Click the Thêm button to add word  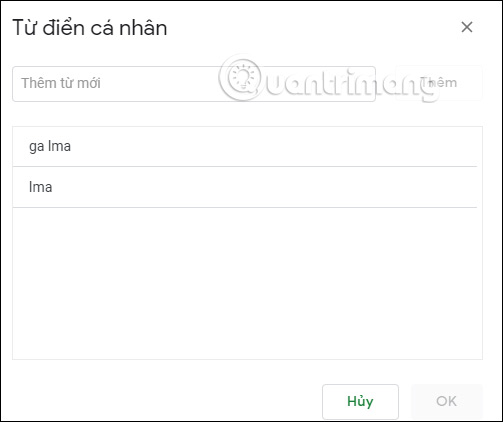(439, 83)
